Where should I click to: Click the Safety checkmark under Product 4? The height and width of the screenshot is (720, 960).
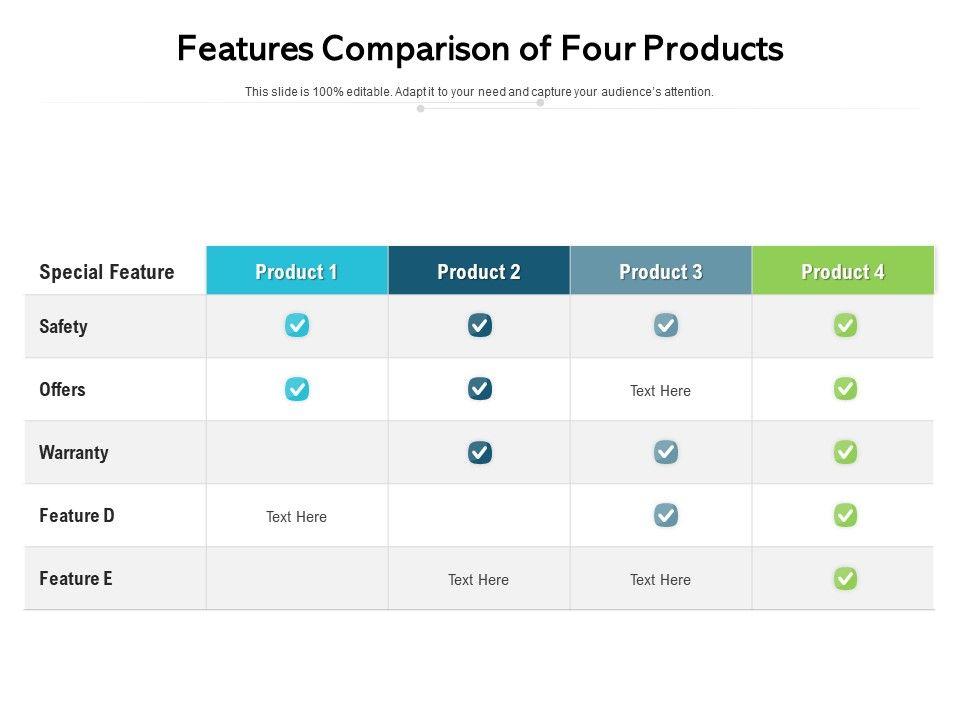point(846,325)
